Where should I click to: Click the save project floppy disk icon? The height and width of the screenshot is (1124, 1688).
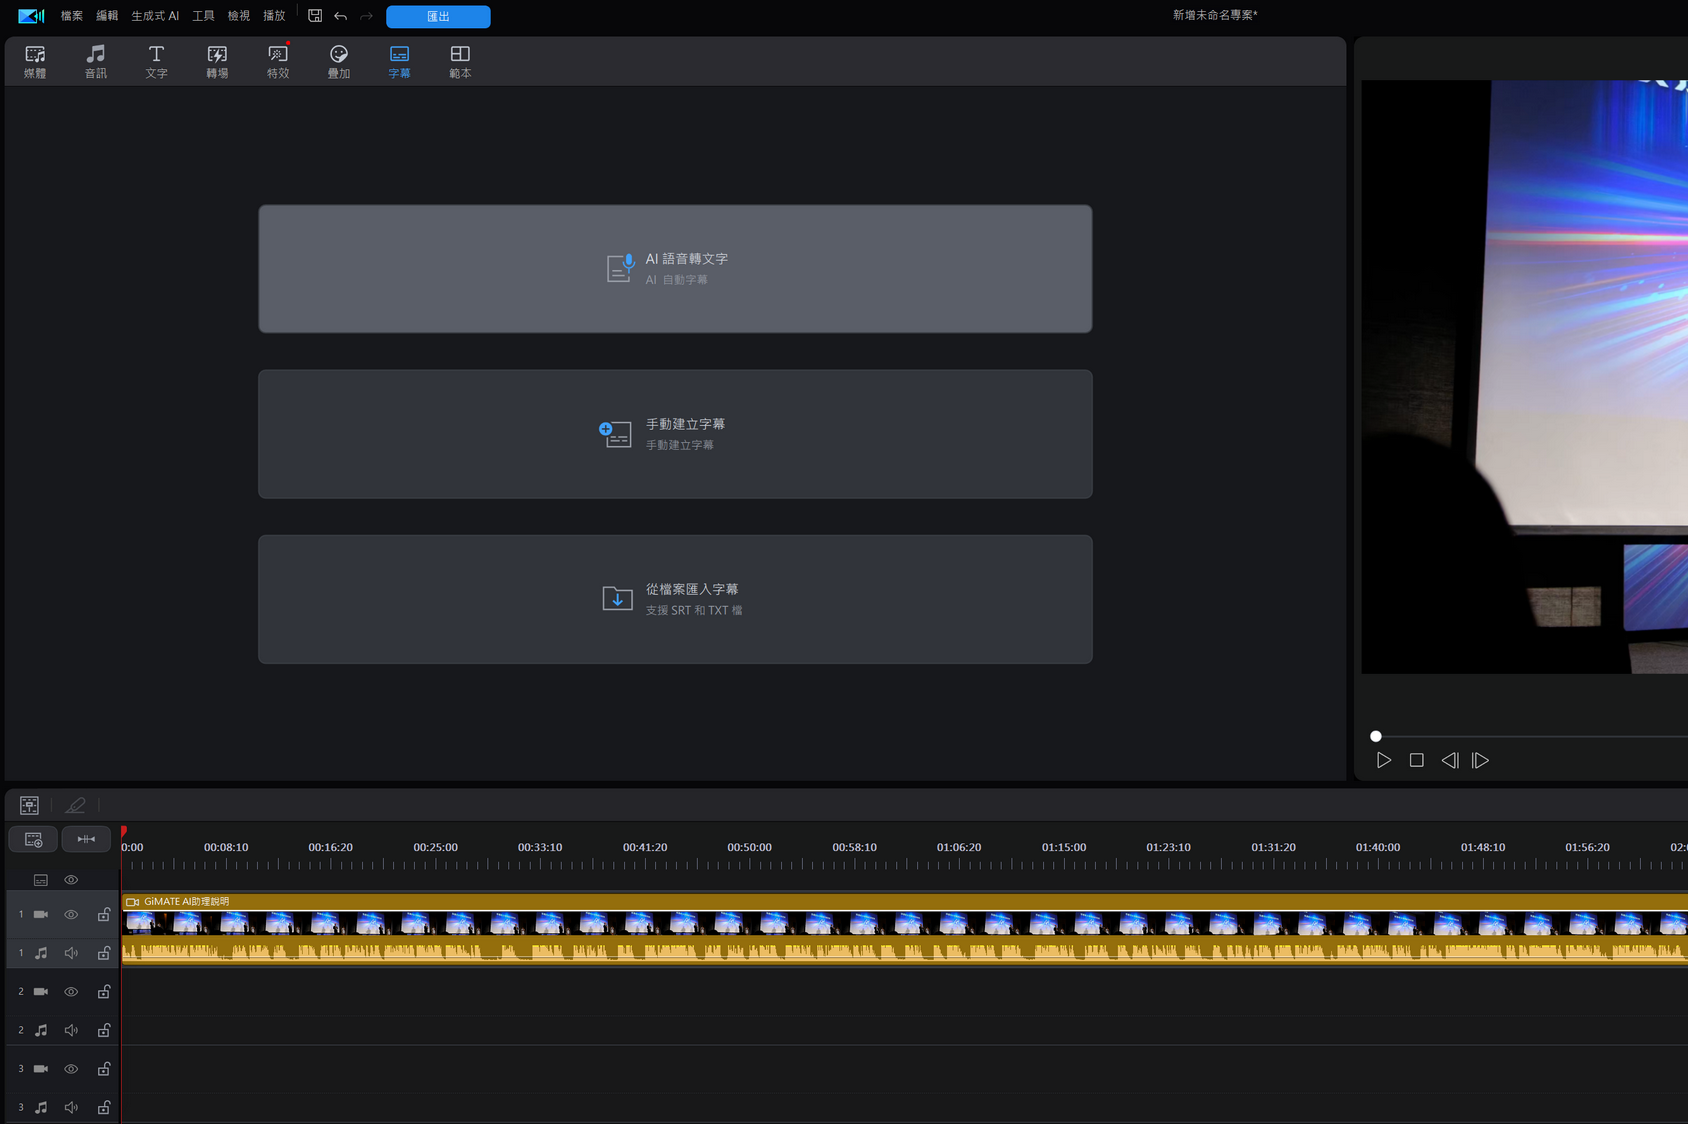tap(315, 16)
